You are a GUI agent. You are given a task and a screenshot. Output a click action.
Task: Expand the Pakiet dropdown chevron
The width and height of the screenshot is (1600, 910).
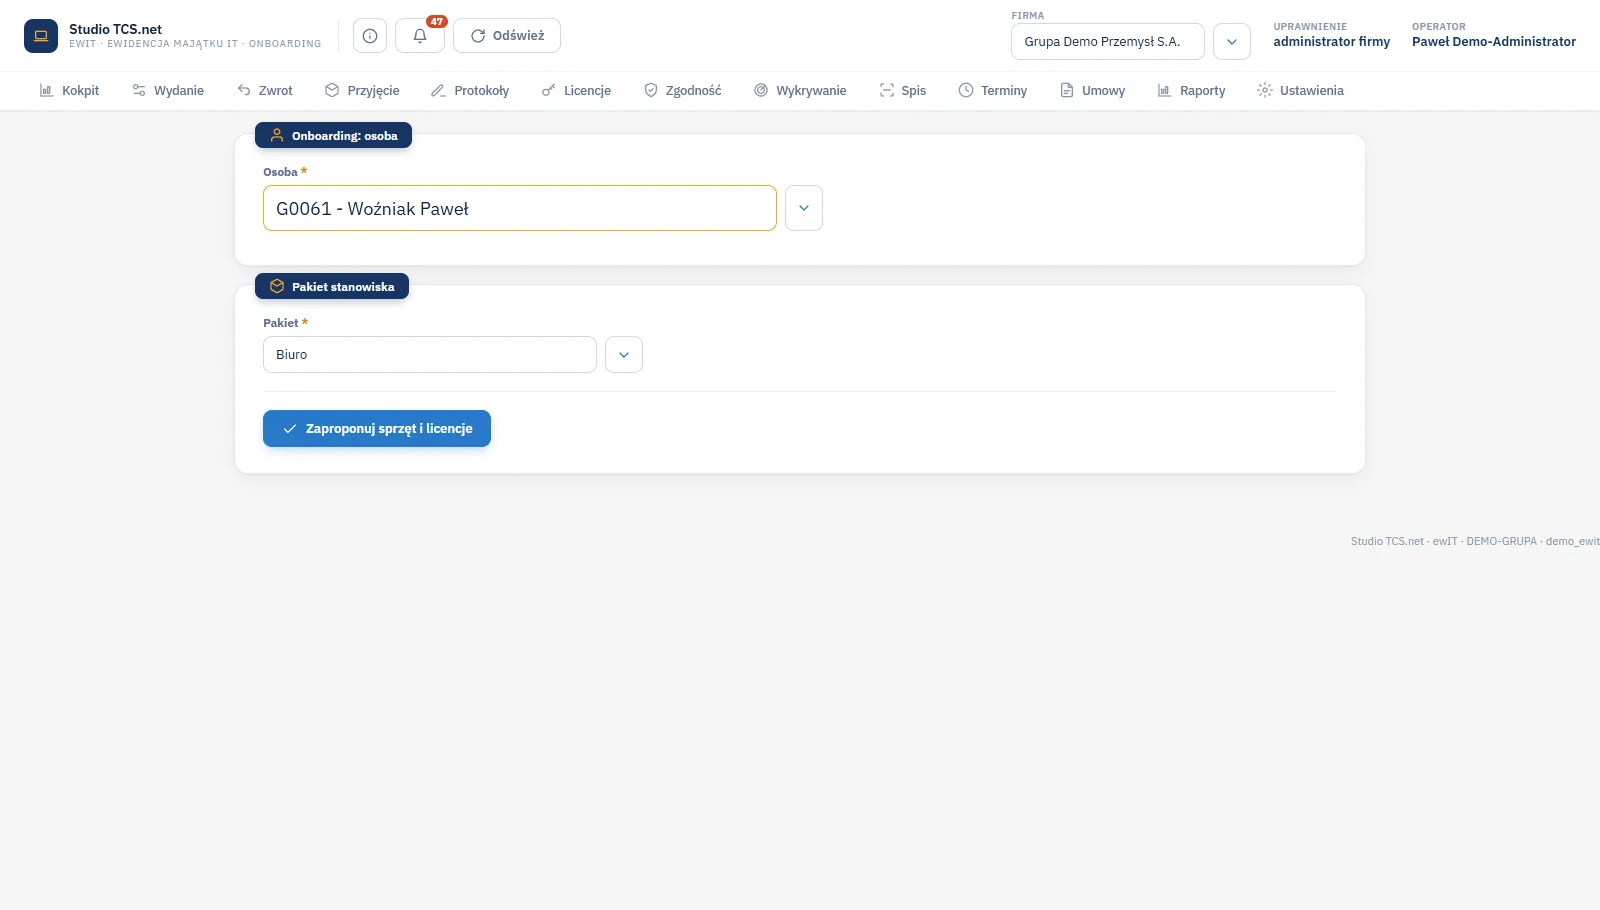click(624, 354)
